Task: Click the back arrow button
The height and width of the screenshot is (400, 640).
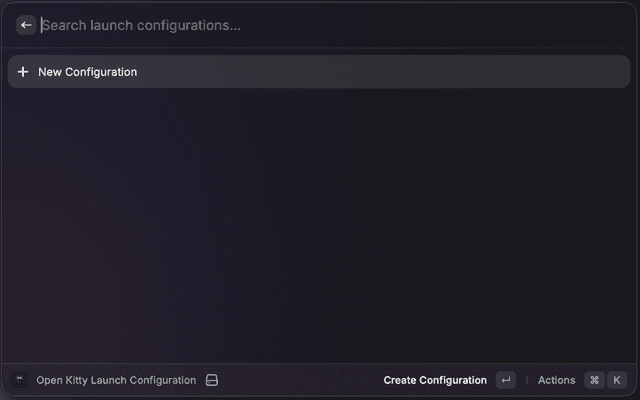Action: click(x=26, y=25)
